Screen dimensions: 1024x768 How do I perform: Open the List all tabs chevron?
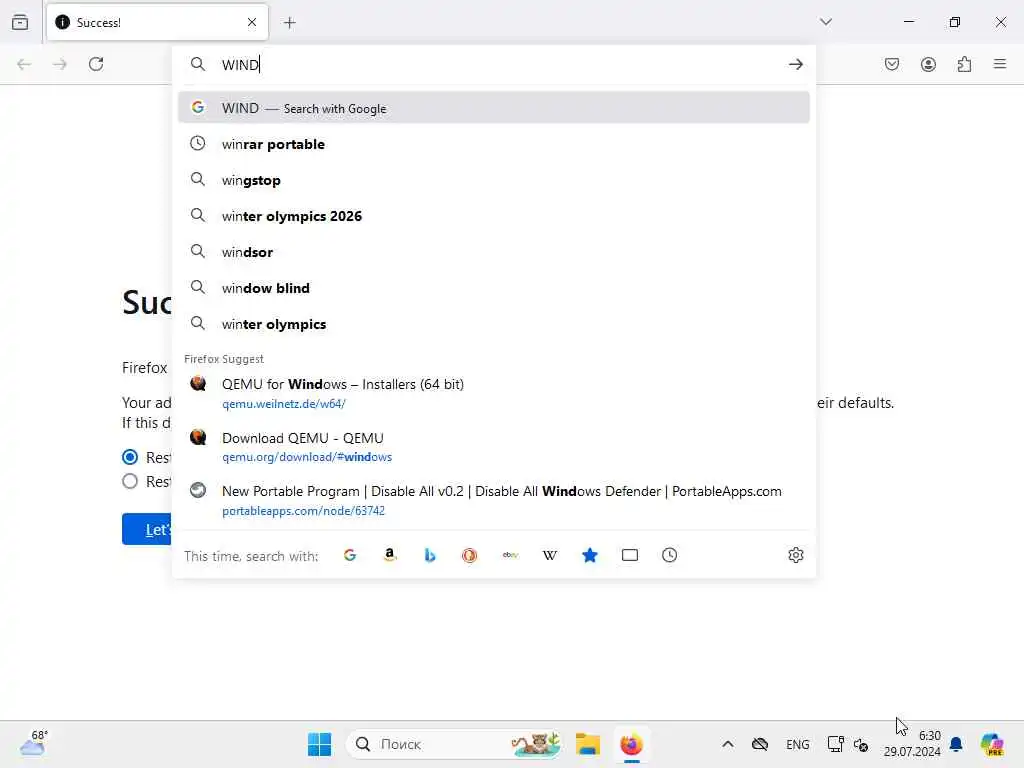[x=826, y=22]
